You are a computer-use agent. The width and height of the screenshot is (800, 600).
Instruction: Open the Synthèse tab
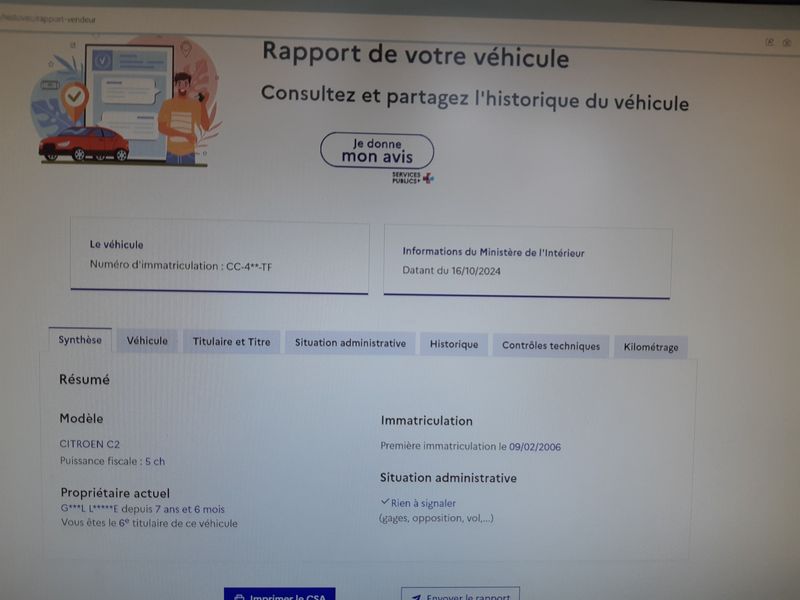(80, 340)
